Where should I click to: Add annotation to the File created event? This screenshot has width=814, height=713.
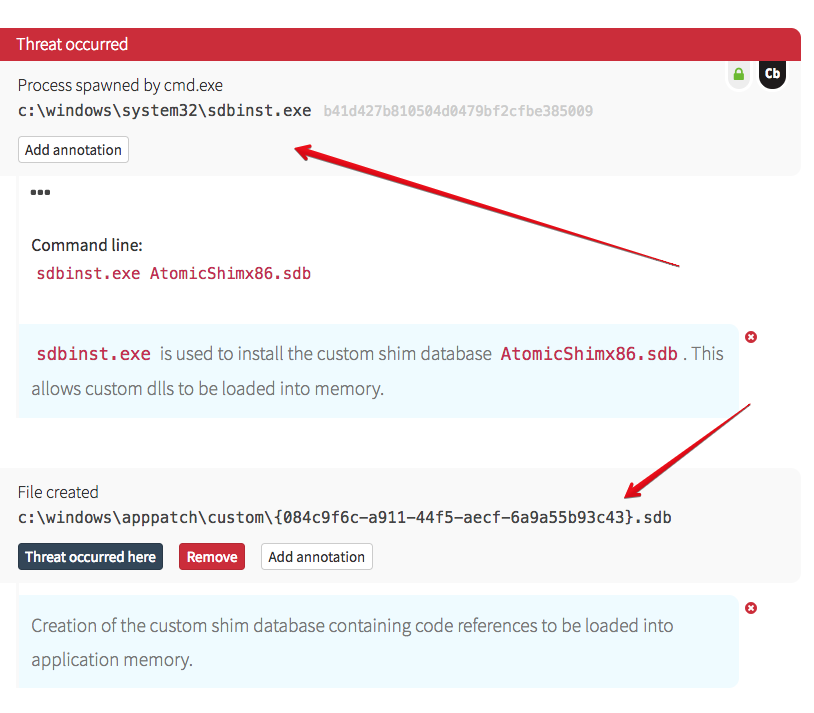click(x=316, y=557)
